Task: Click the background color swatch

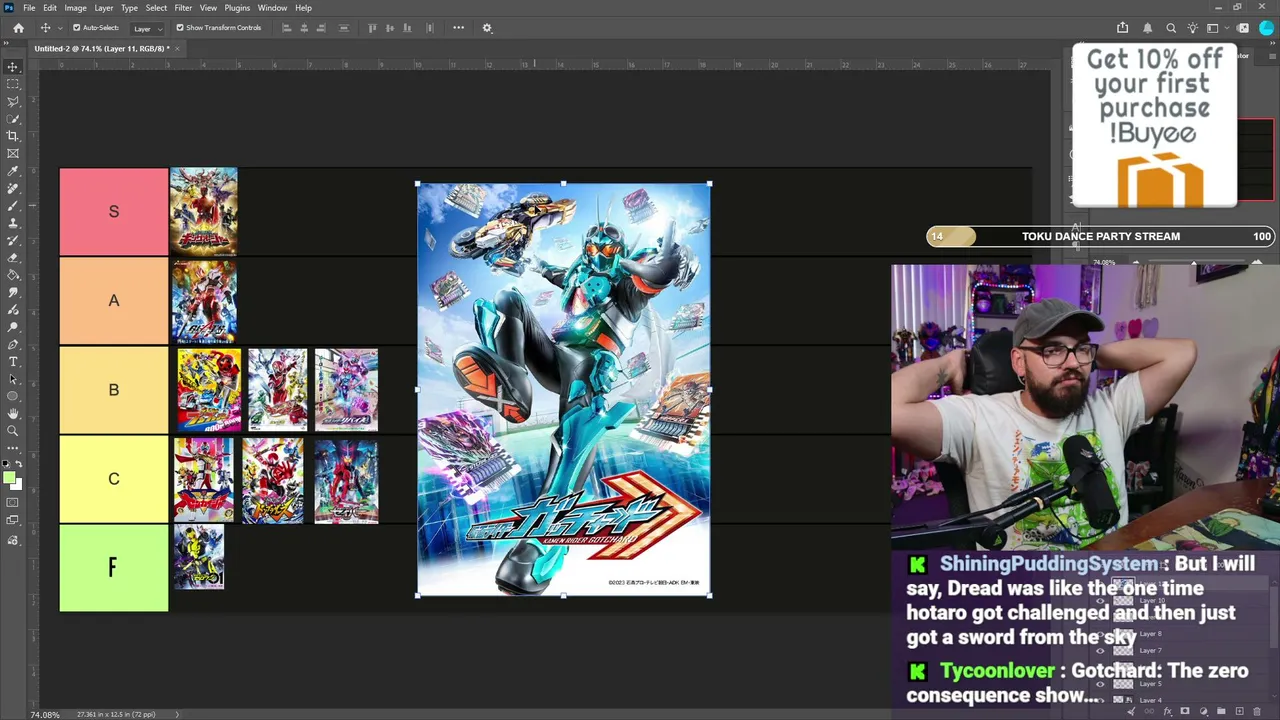Action: point(16,484)
